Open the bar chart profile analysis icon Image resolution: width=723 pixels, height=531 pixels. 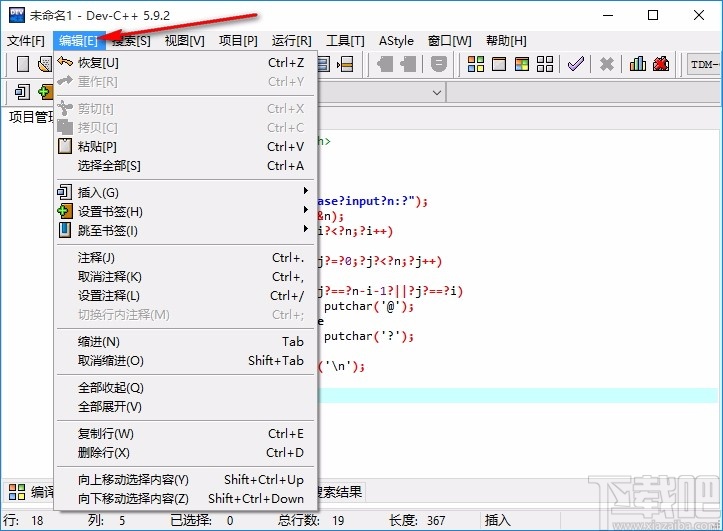coord(637,64)
